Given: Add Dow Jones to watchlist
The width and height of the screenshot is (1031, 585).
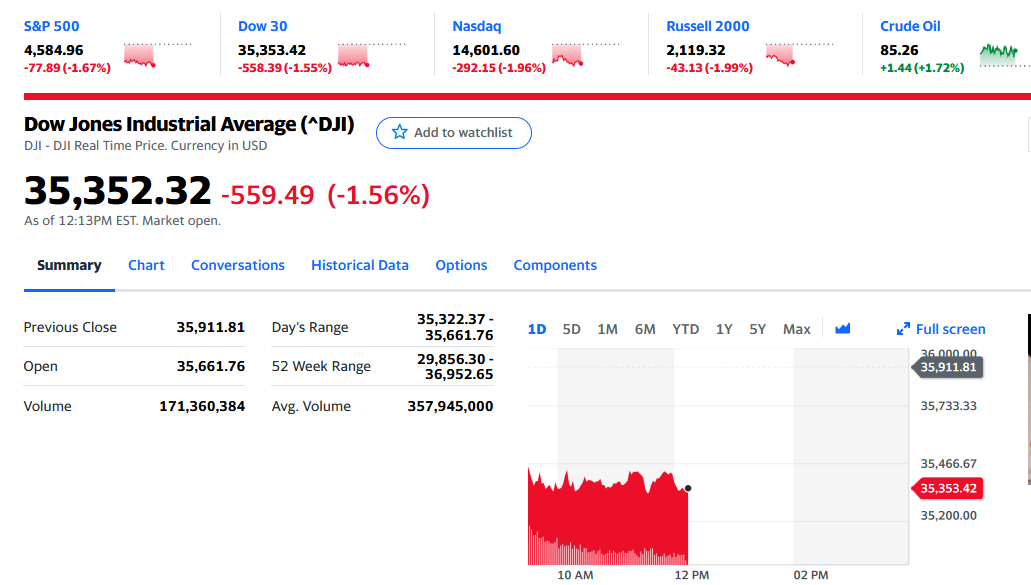Looking at the screenshot, I should (x=454, y=133).
